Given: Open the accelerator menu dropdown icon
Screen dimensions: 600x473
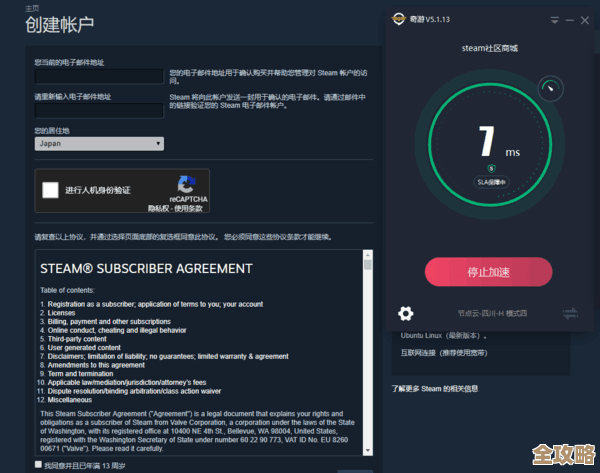Looking at the screenshot, I should 554,20.
